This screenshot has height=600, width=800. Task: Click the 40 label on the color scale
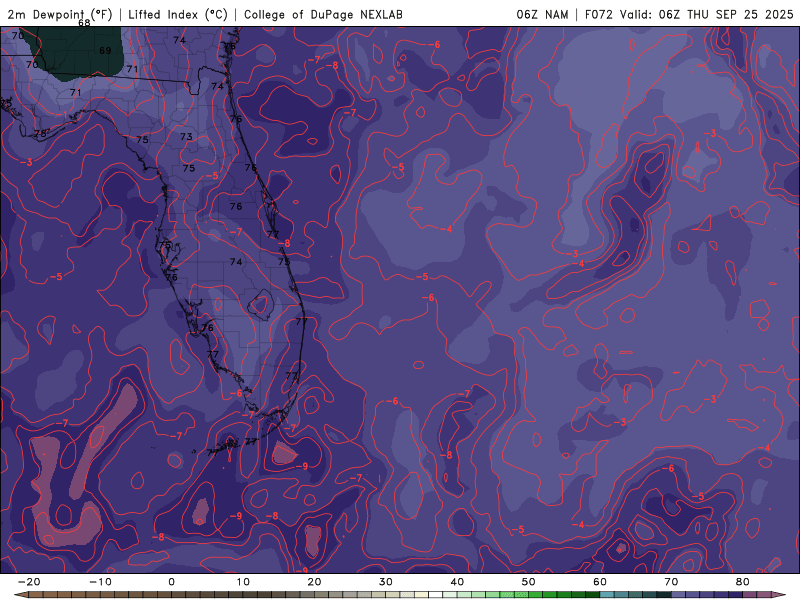(x=457, y=582)
